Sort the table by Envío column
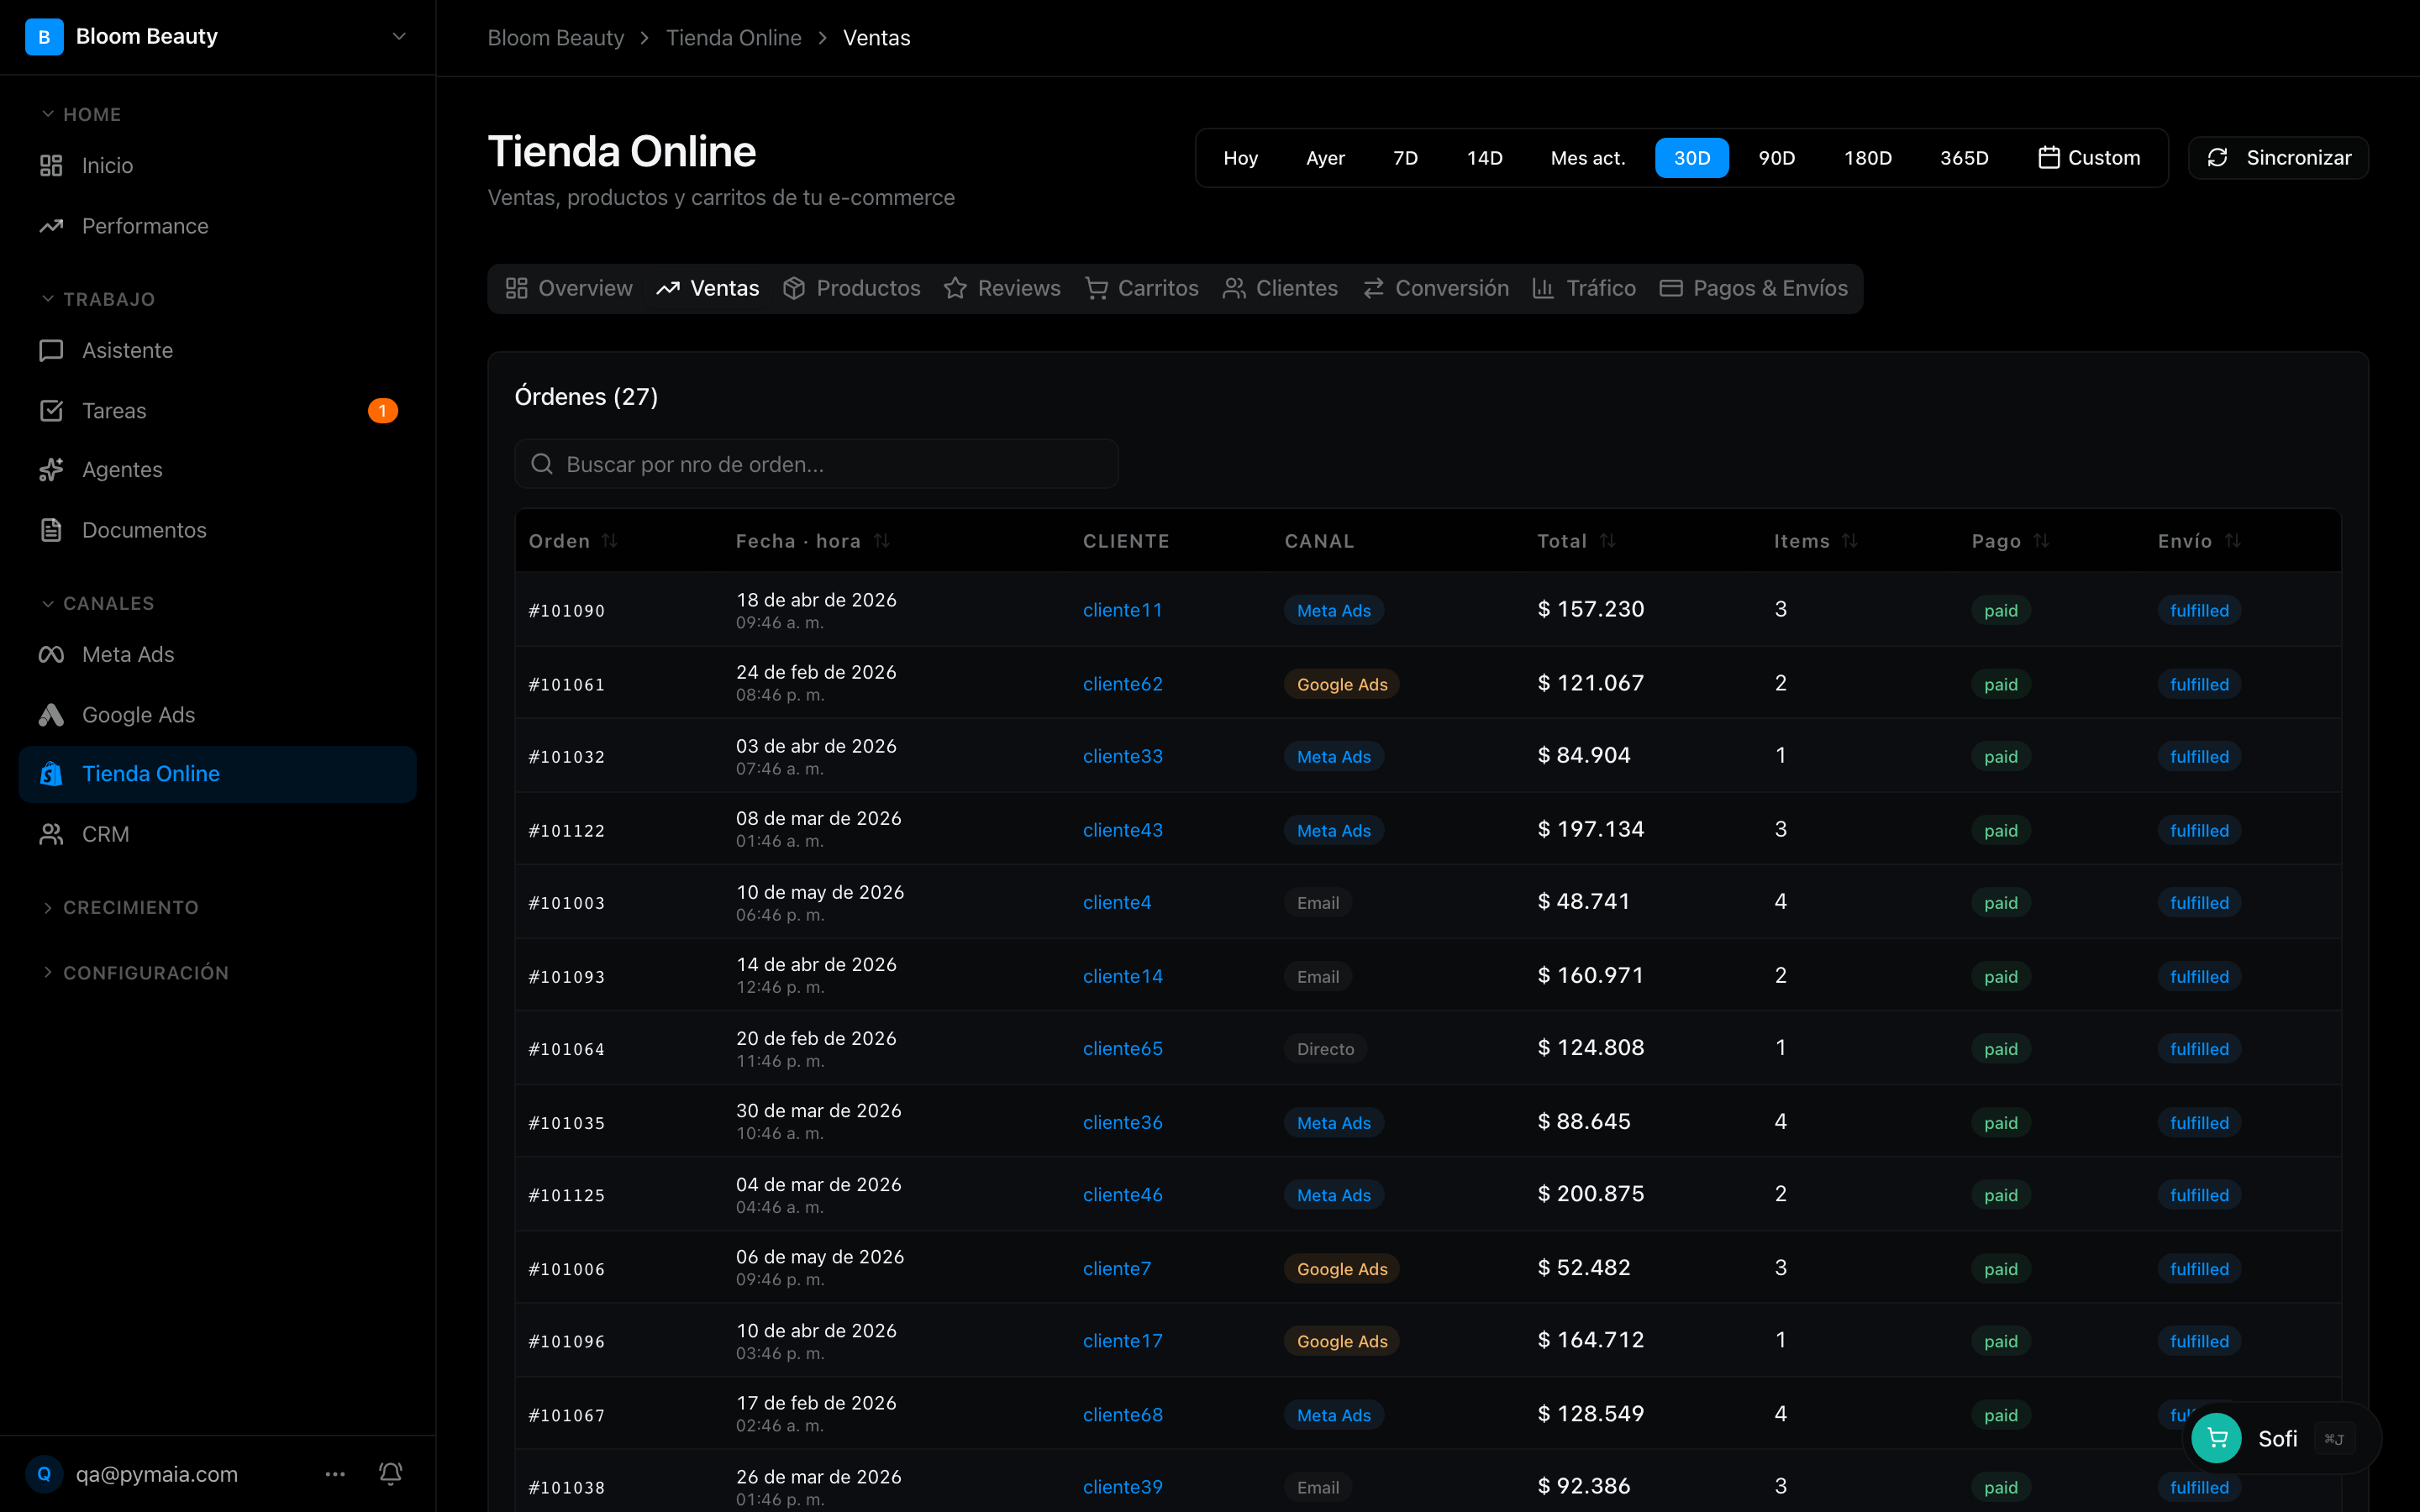The image size is (2420, 1512). [2199, 541]
